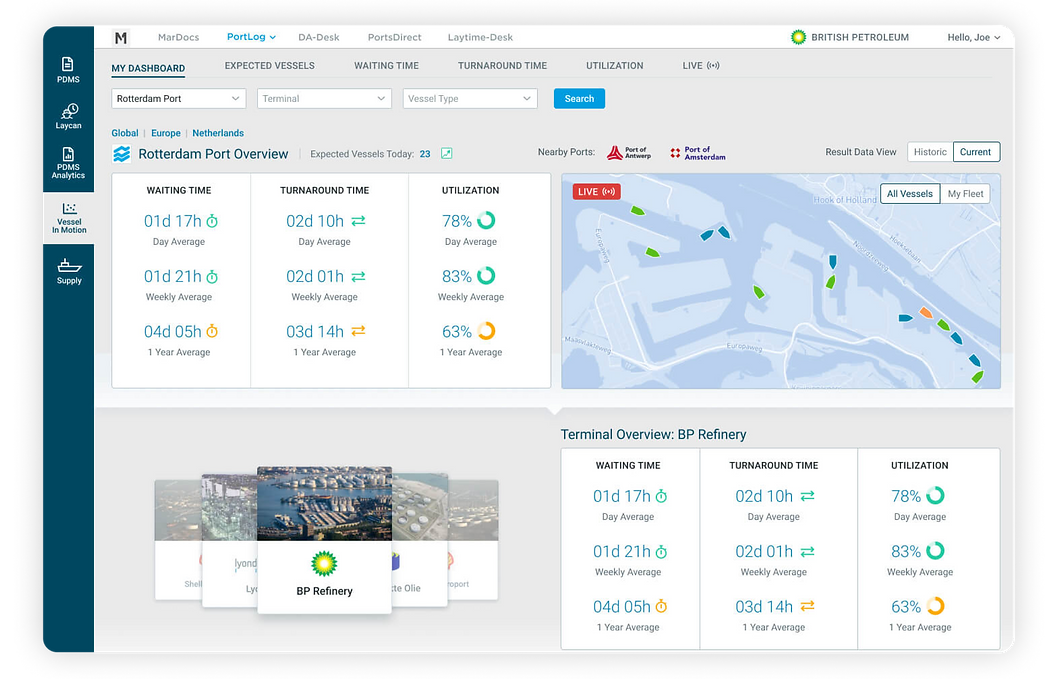Switch to MarDocs in the top menu
The height and width of the screenshot is (679, 1054).
pos(179,38)
